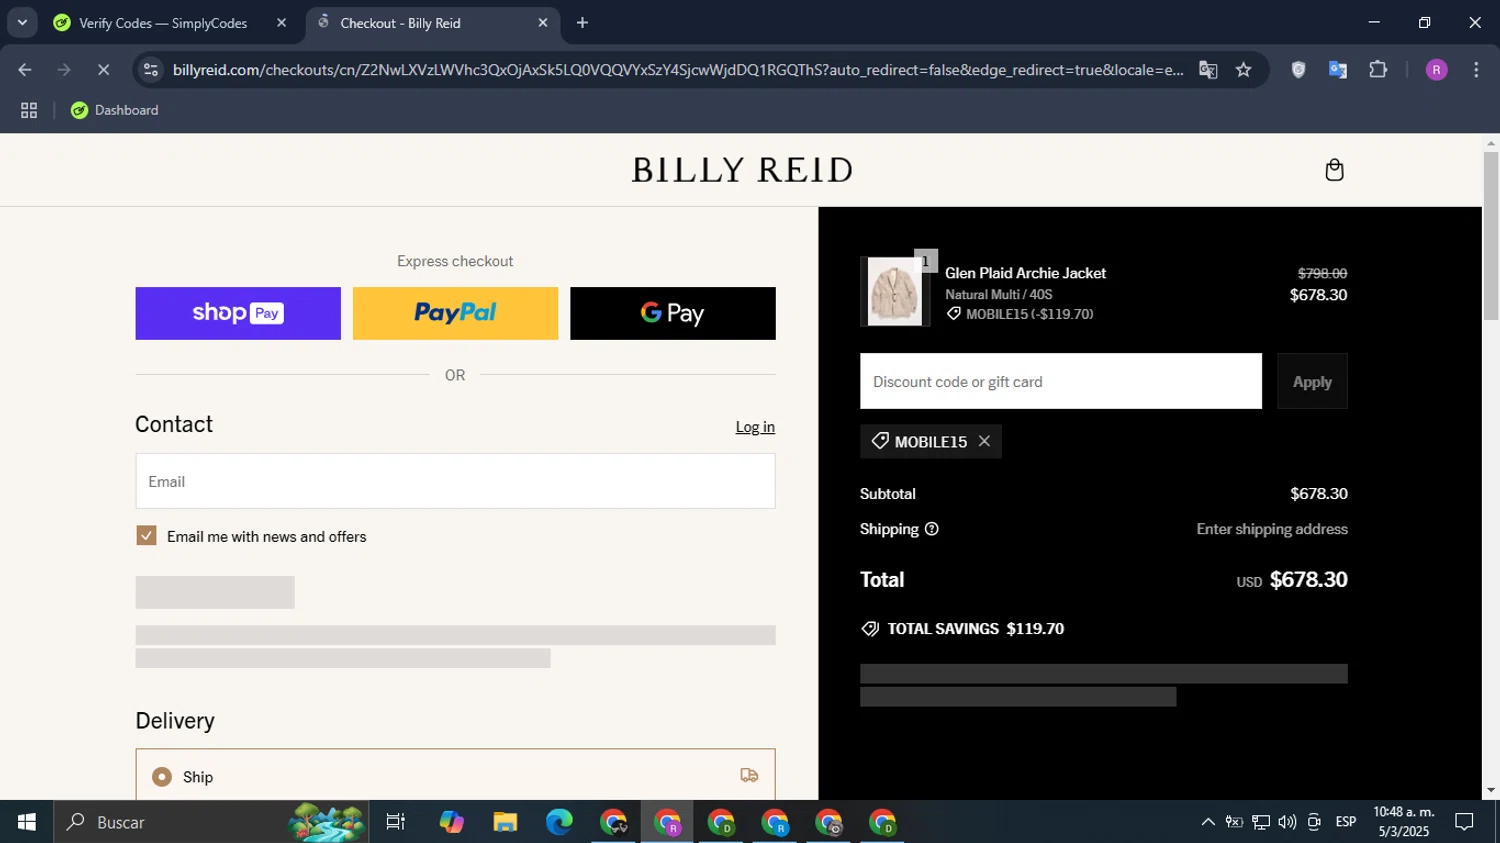Open the Chrome profile avatar
This screenshot has width=1500, height=843.
click(x=1436, y=70)
